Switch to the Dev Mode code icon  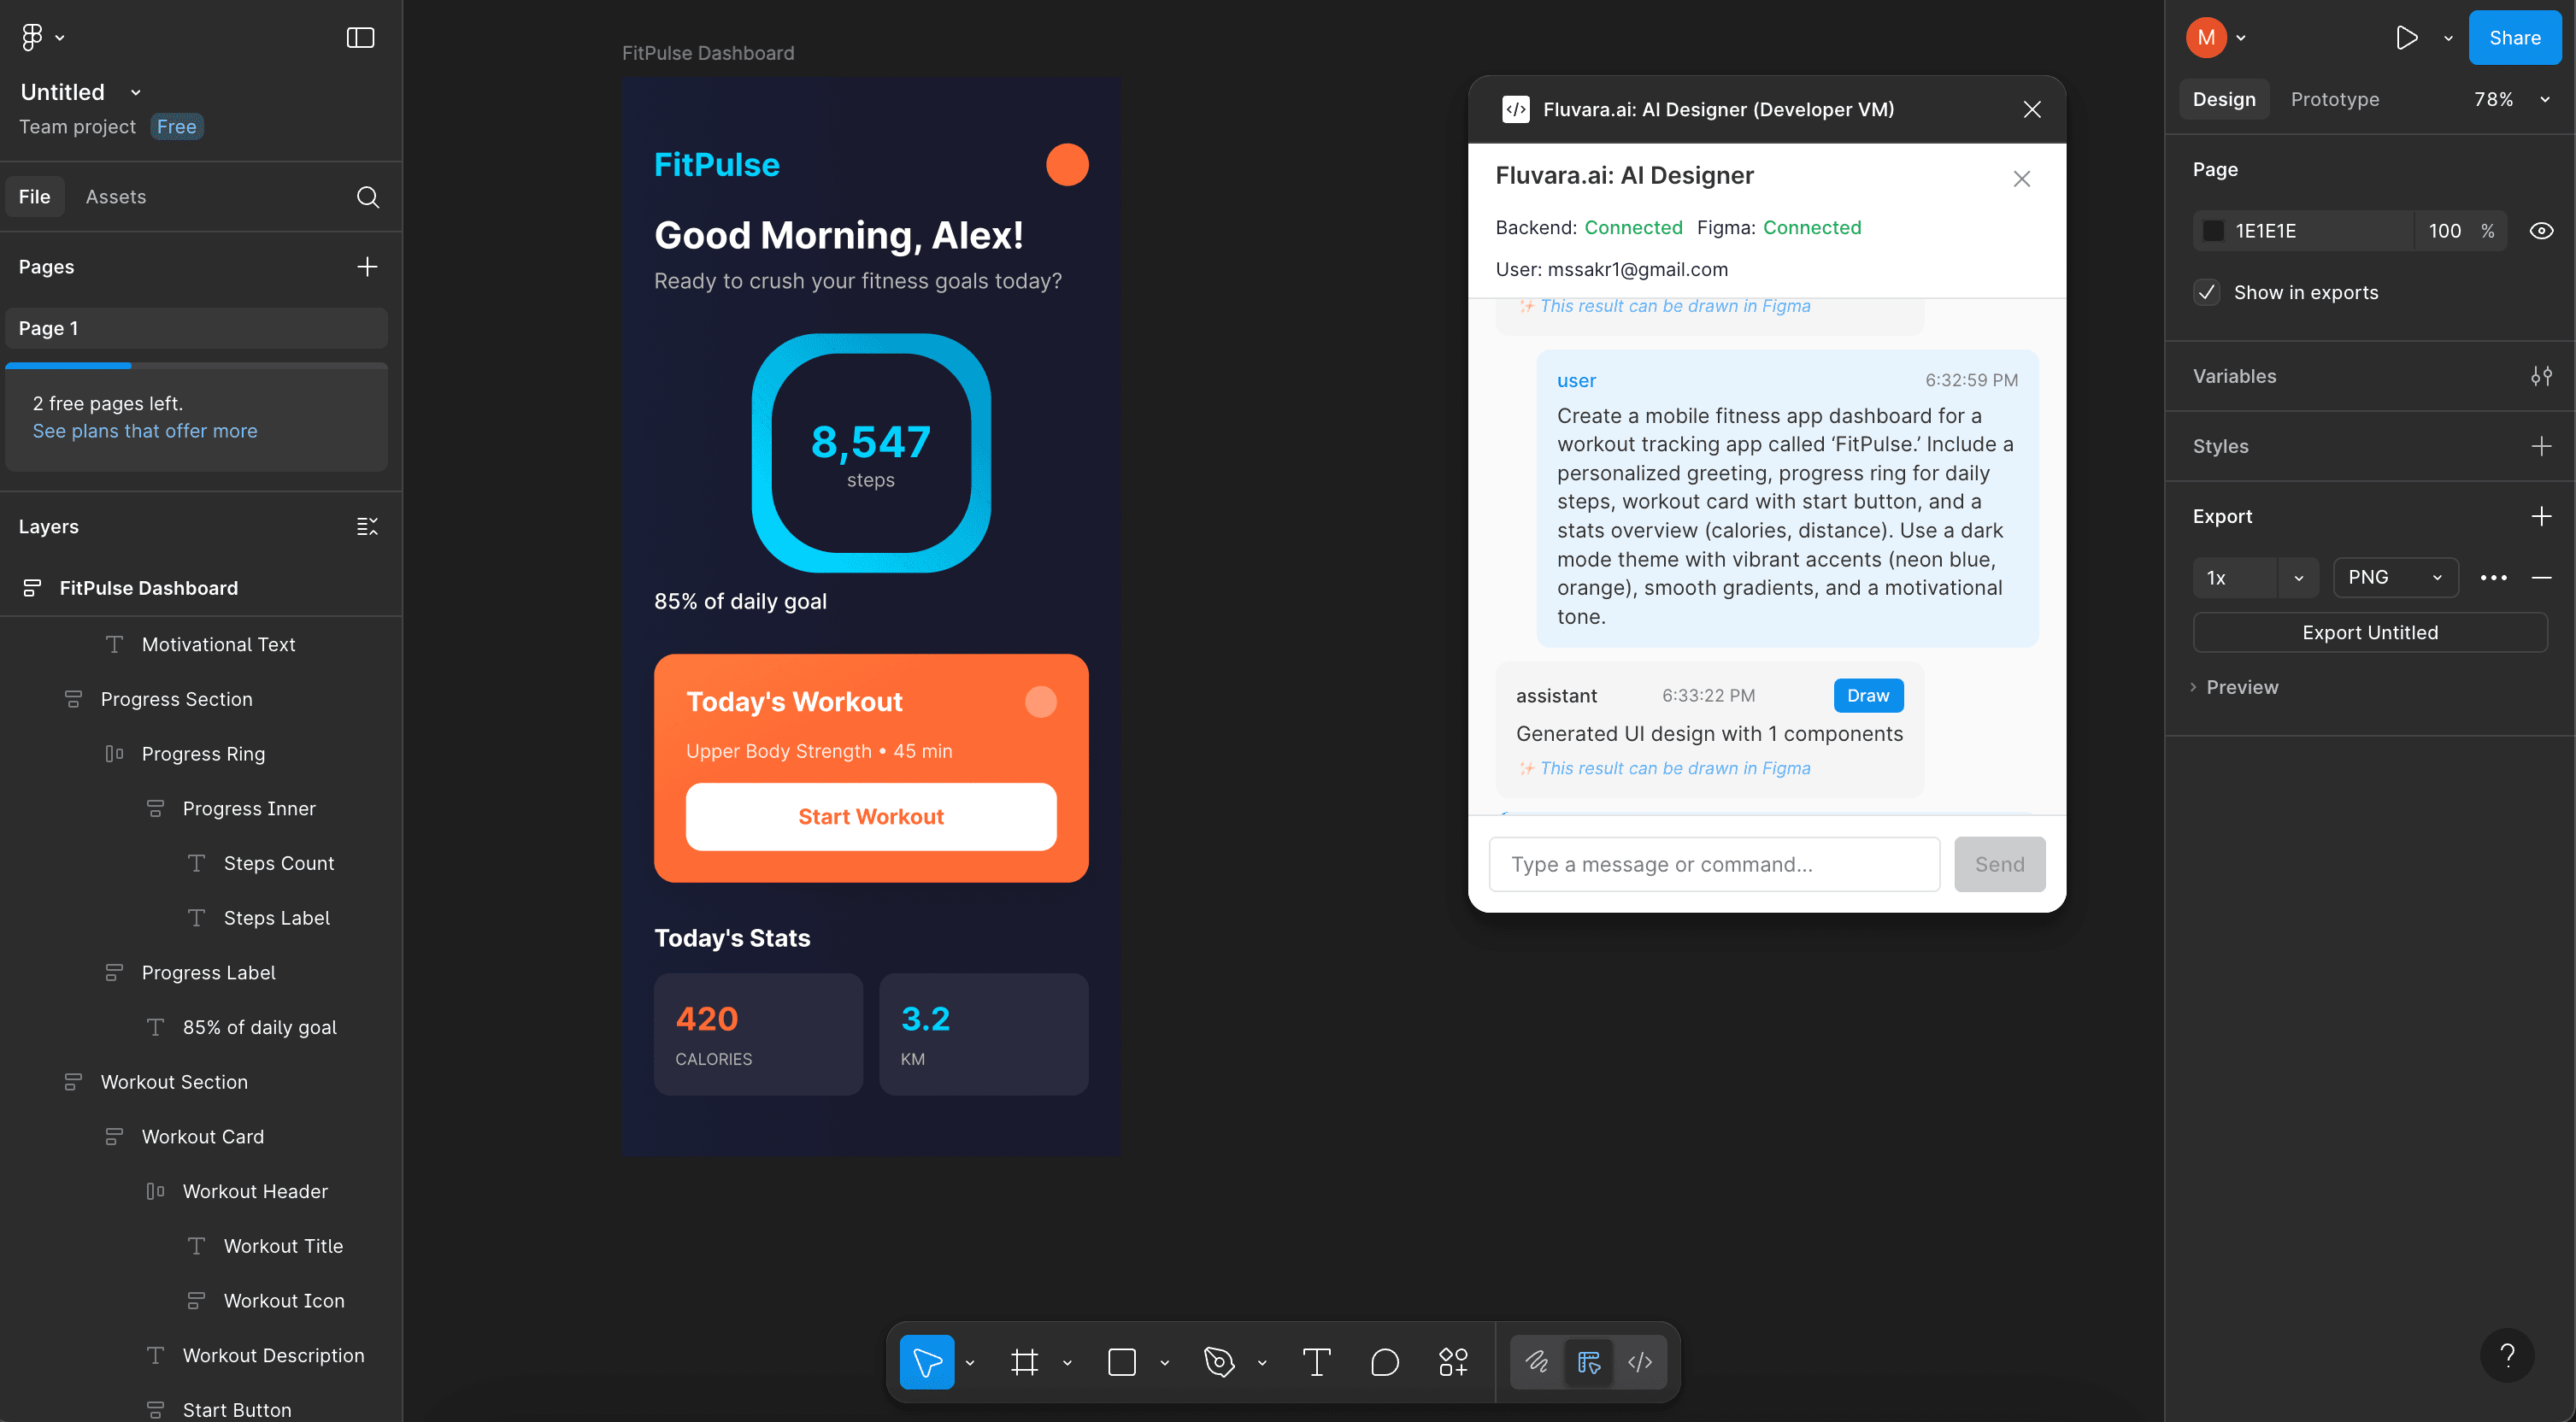click(x=1640, y=1362)
